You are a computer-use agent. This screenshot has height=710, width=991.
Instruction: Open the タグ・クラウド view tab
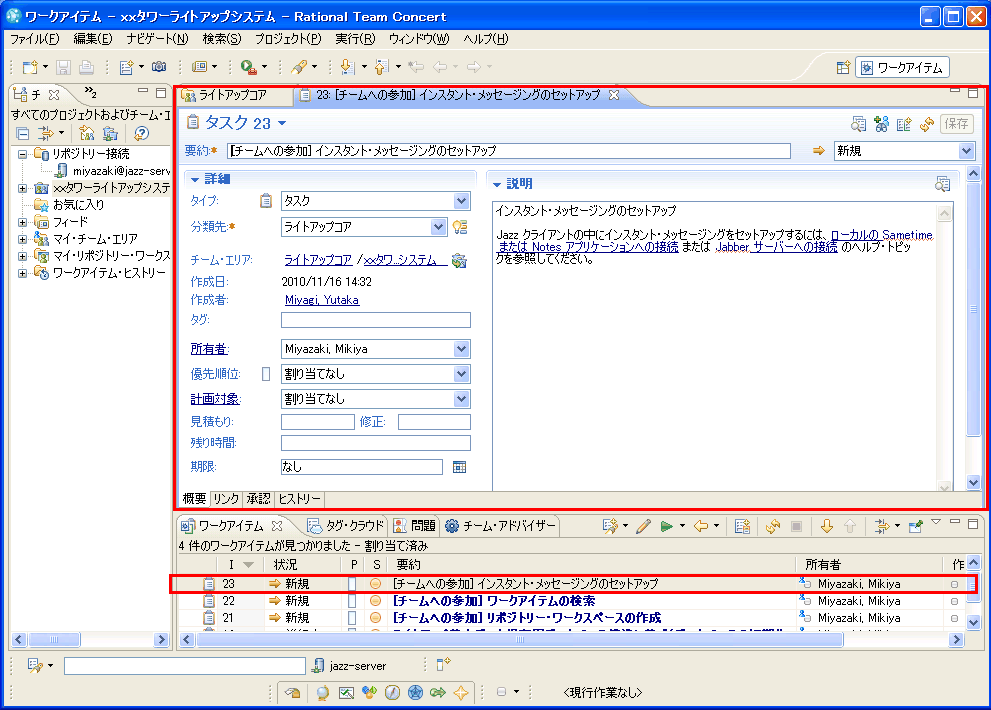(346, 526)
